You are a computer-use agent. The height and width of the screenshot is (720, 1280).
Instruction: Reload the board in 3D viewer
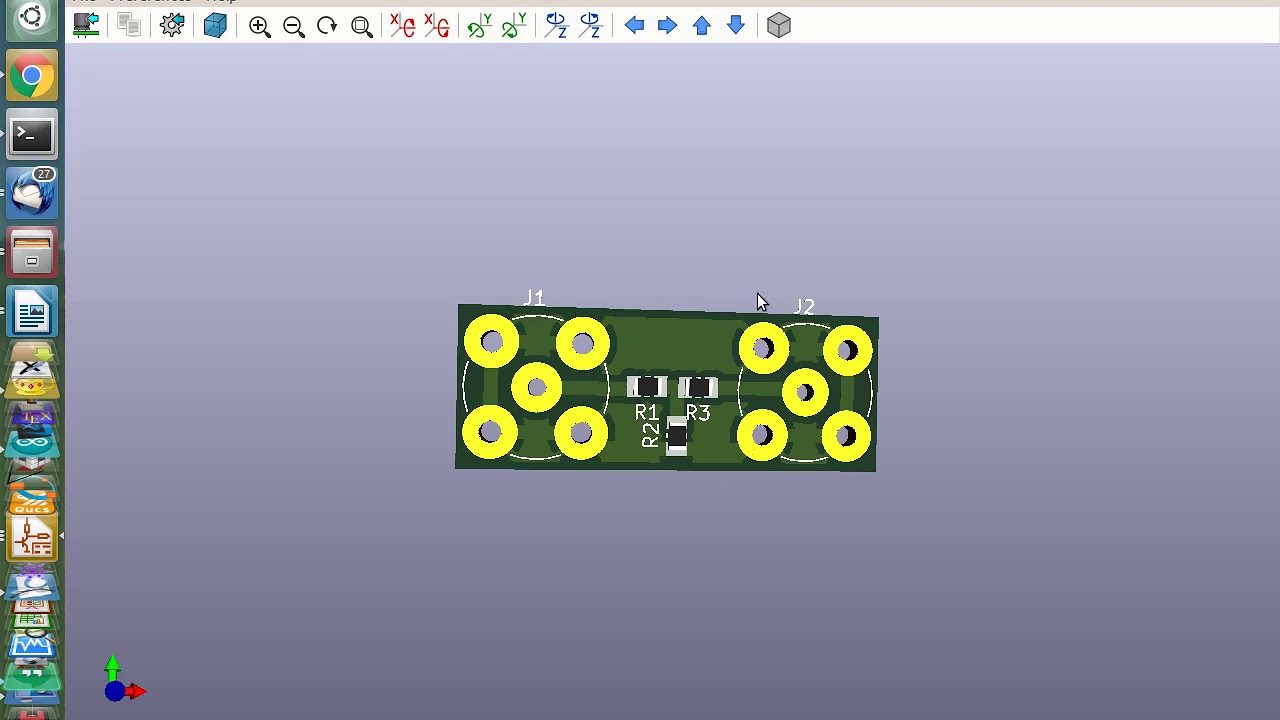pyautogui.click(x=86, y=25)
